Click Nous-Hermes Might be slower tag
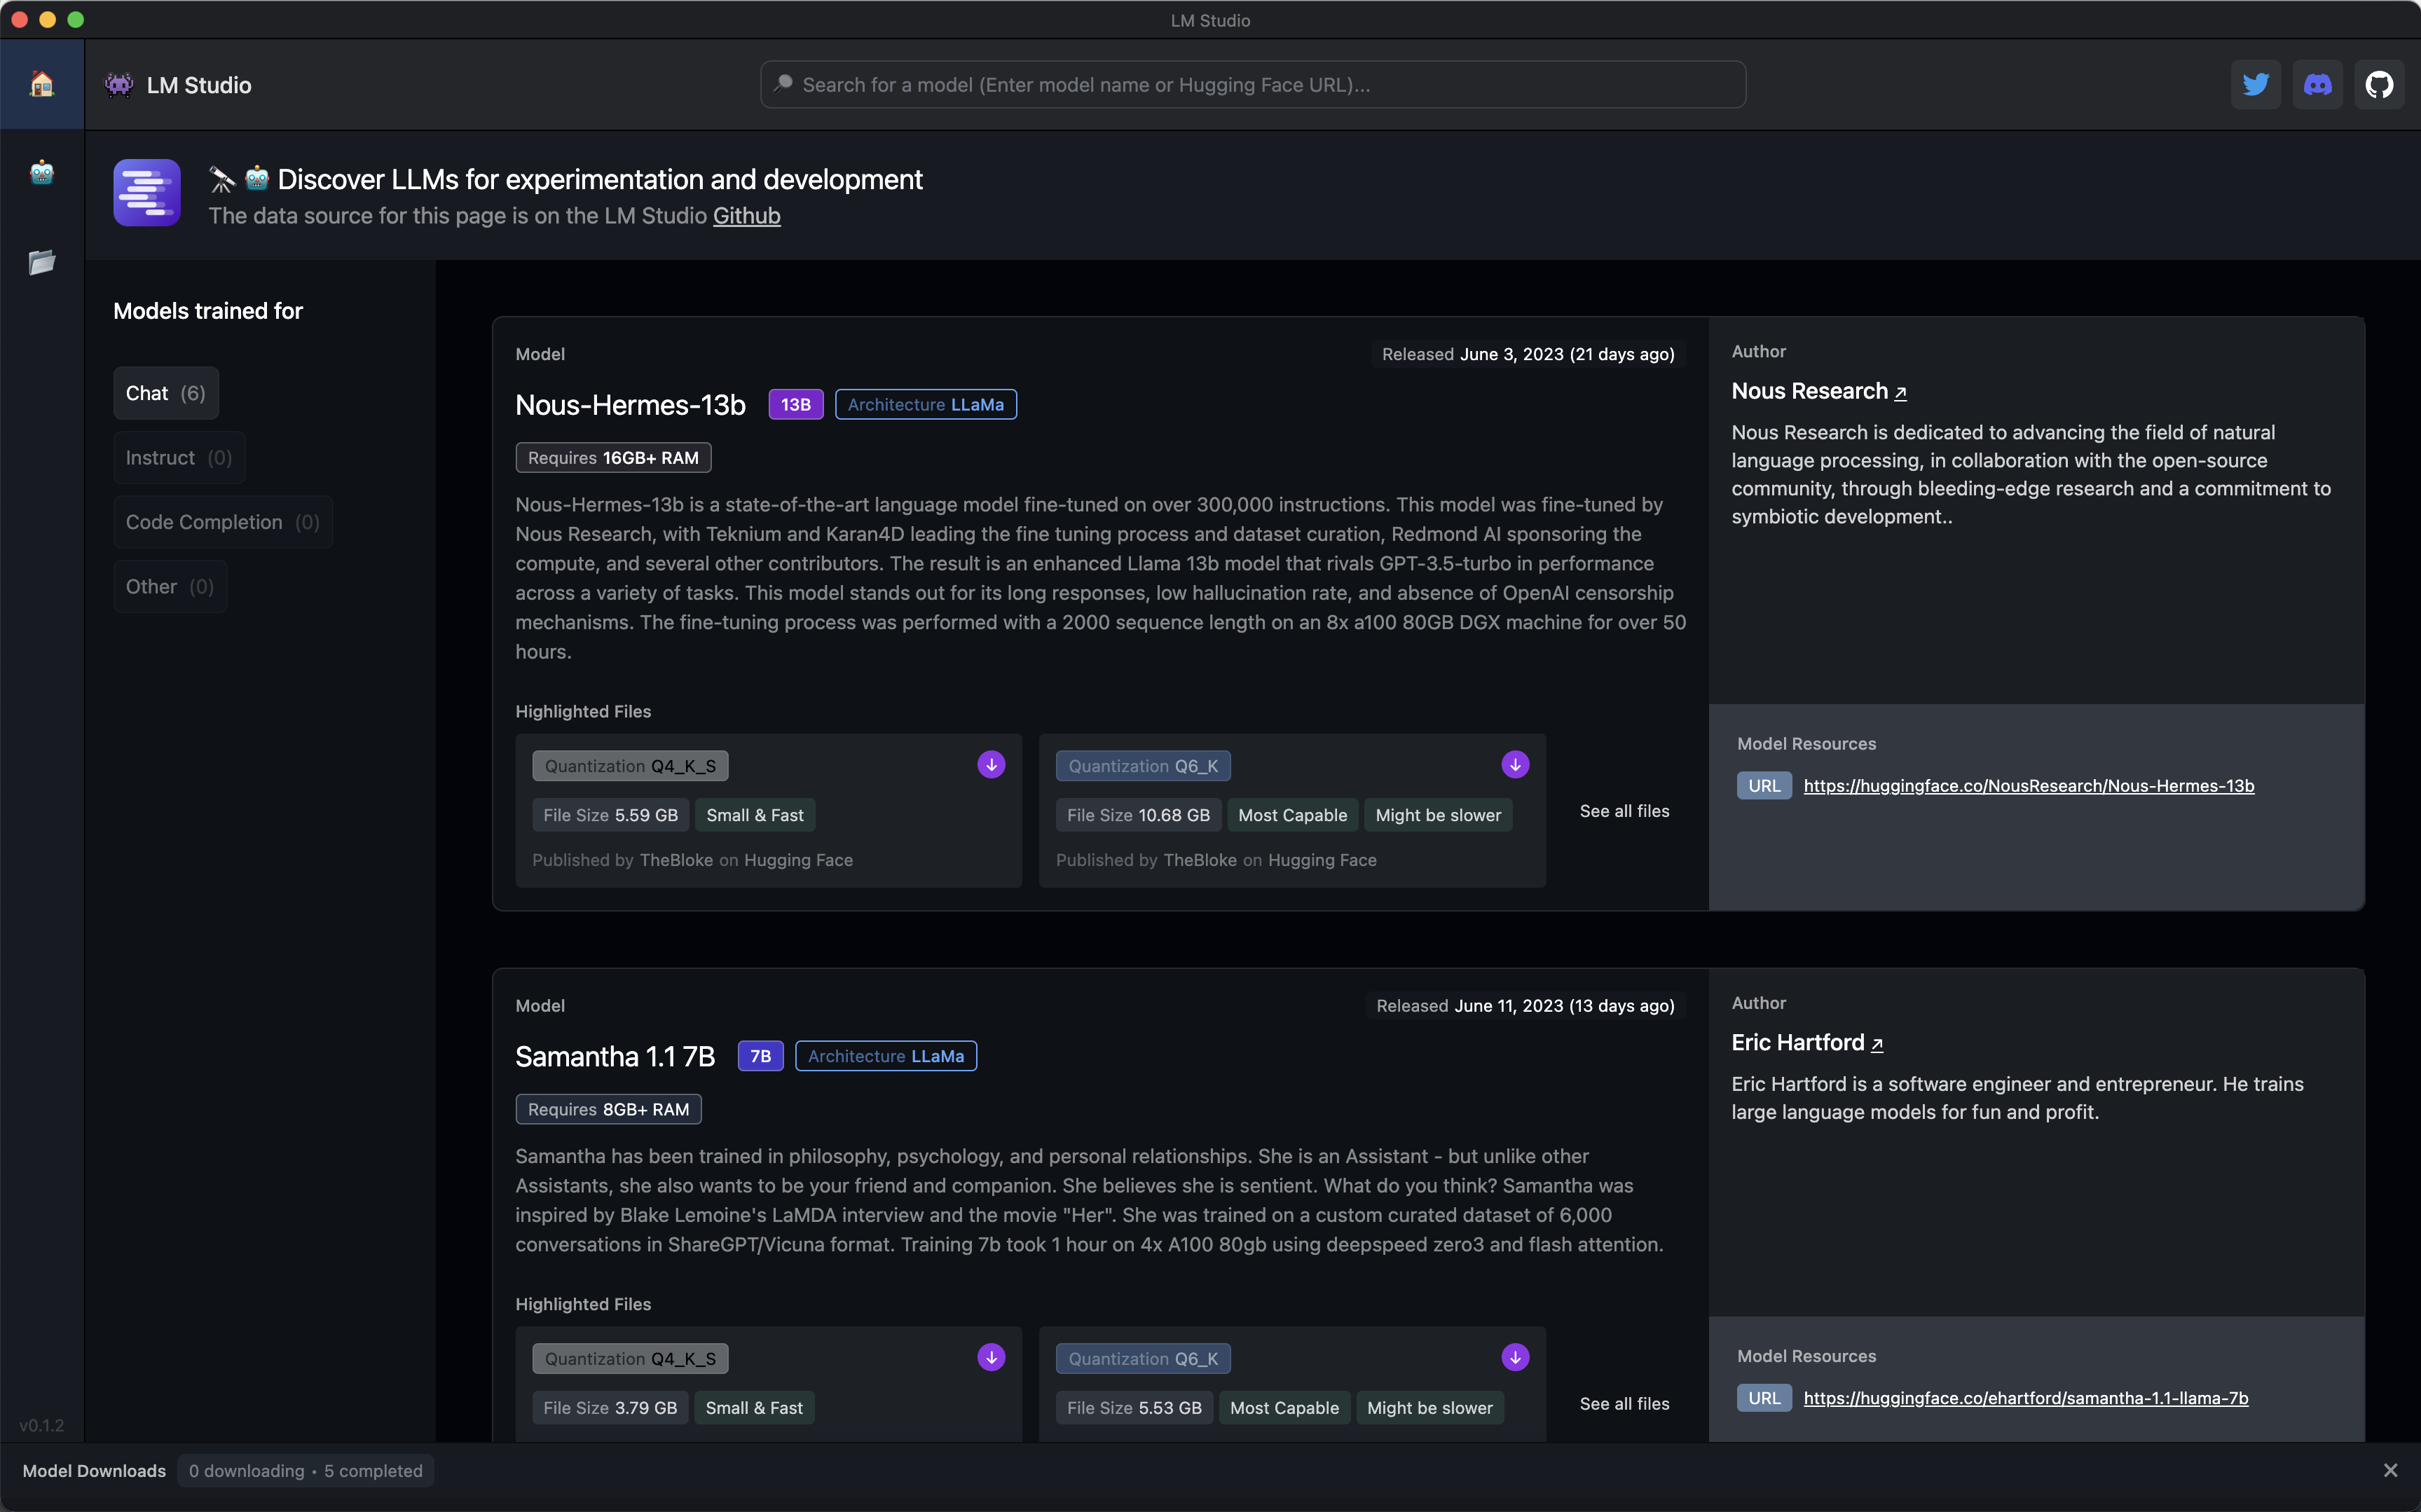The height and width of the screenshot is (1512, 2421). 1438,815
